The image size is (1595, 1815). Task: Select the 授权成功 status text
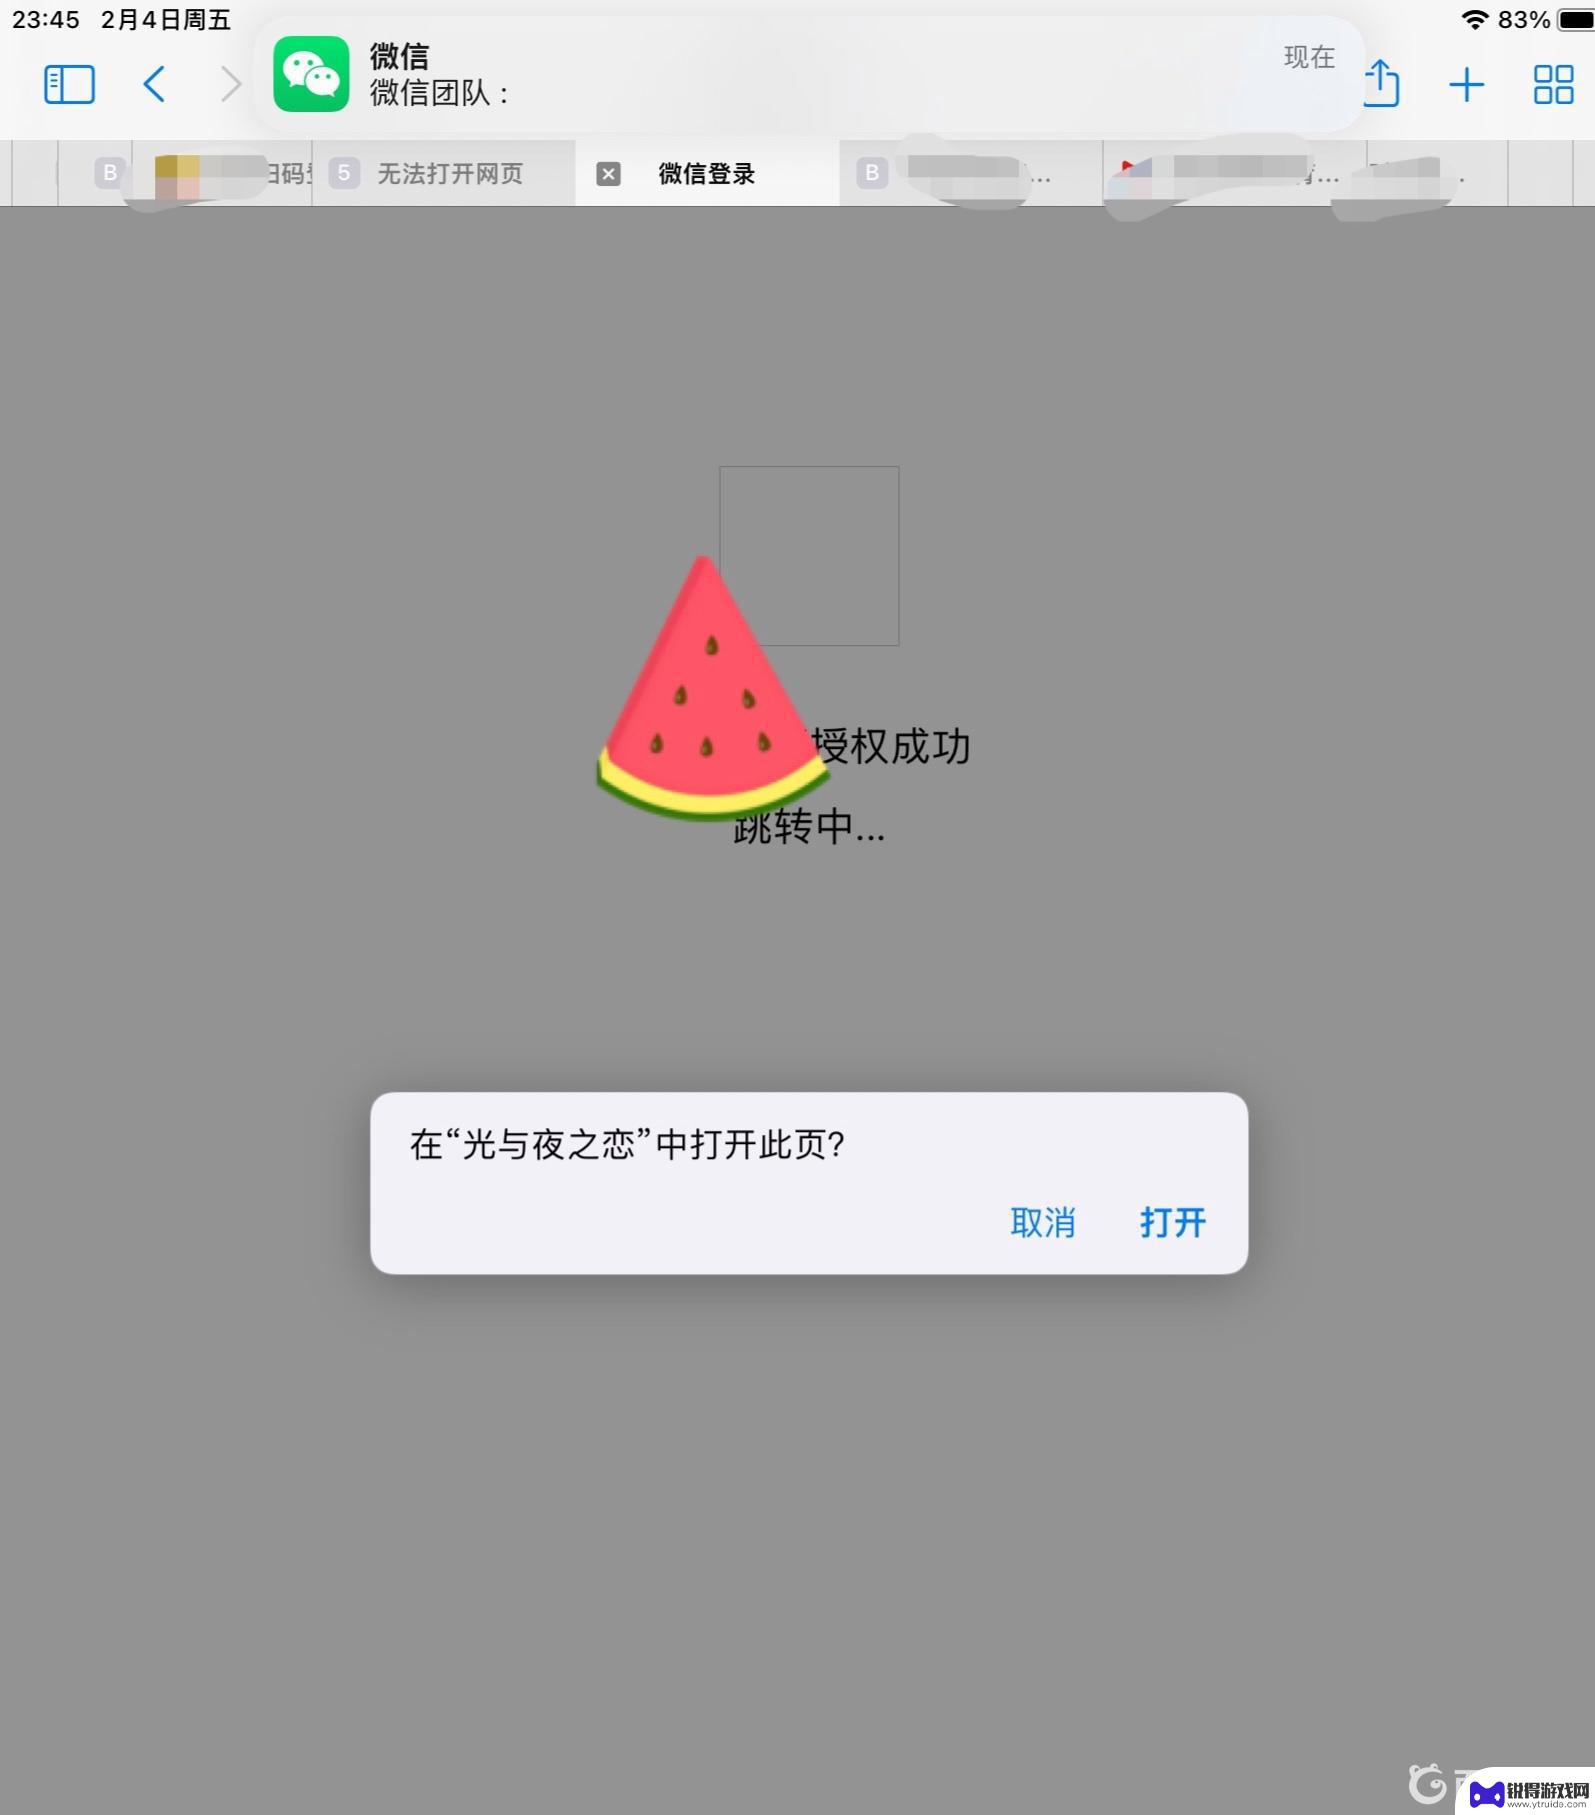pos(890,747)
